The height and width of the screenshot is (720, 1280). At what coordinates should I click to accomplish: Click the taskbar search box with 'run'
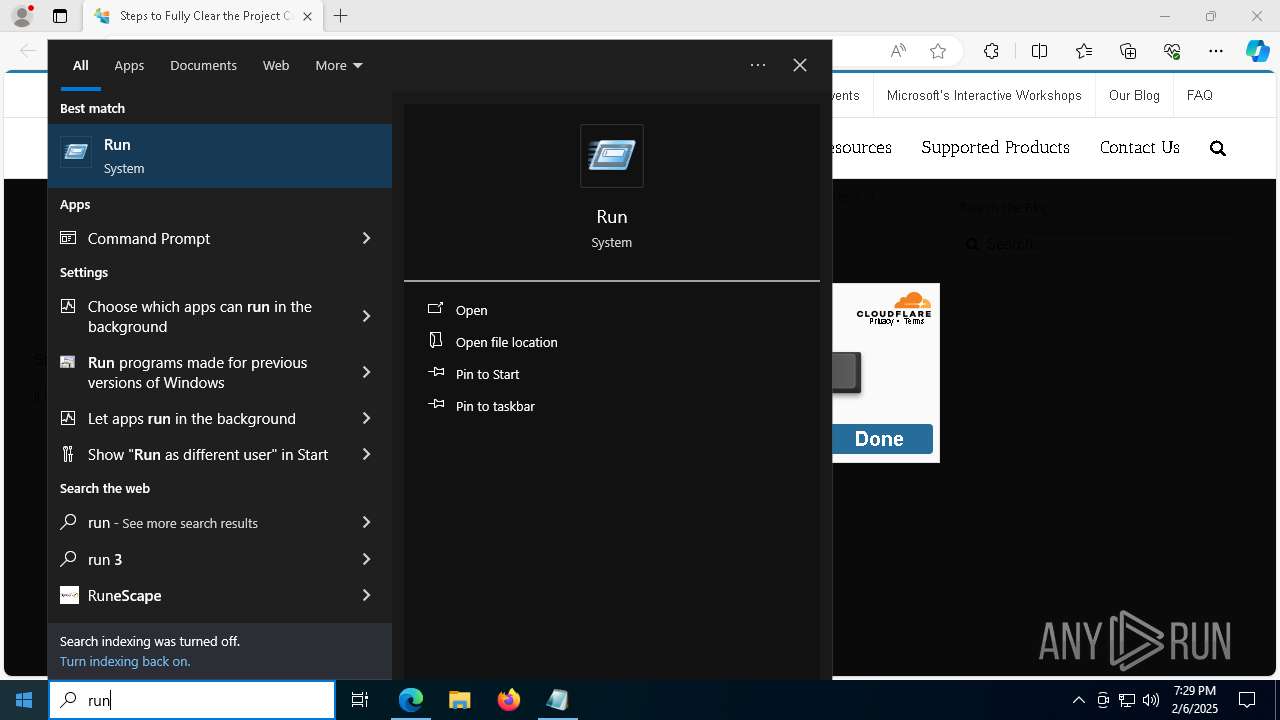tap(192, 700)
